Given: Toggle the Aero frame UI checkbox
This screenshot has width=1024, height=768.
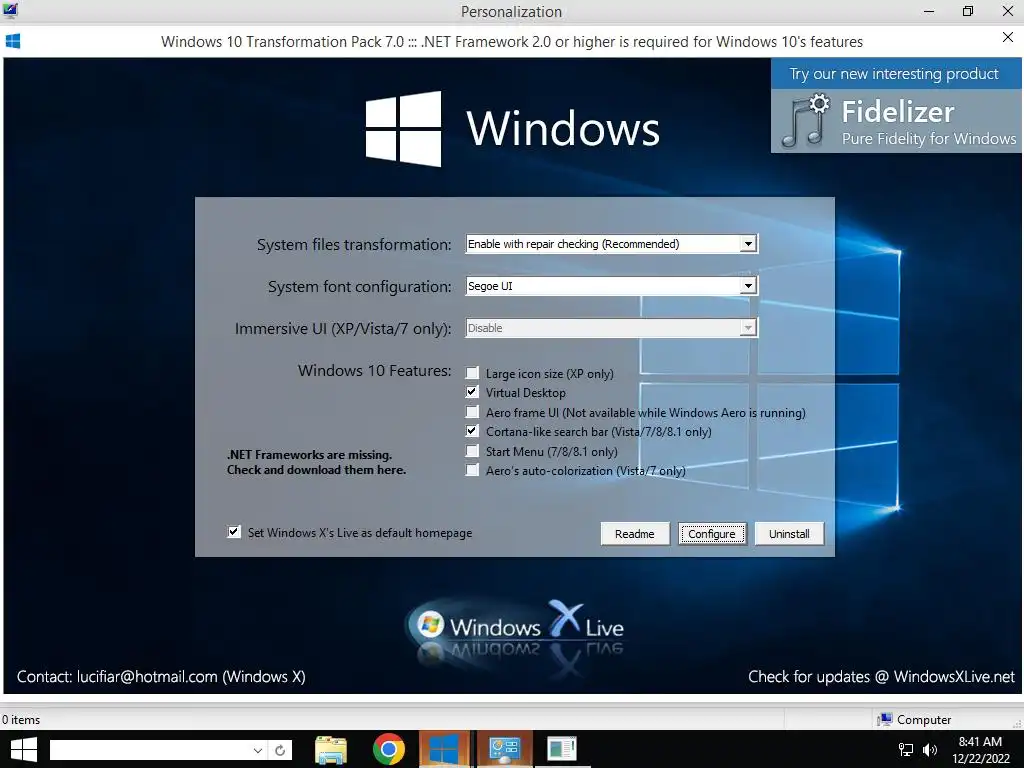Looking at the screenshot, I should 472,411.
